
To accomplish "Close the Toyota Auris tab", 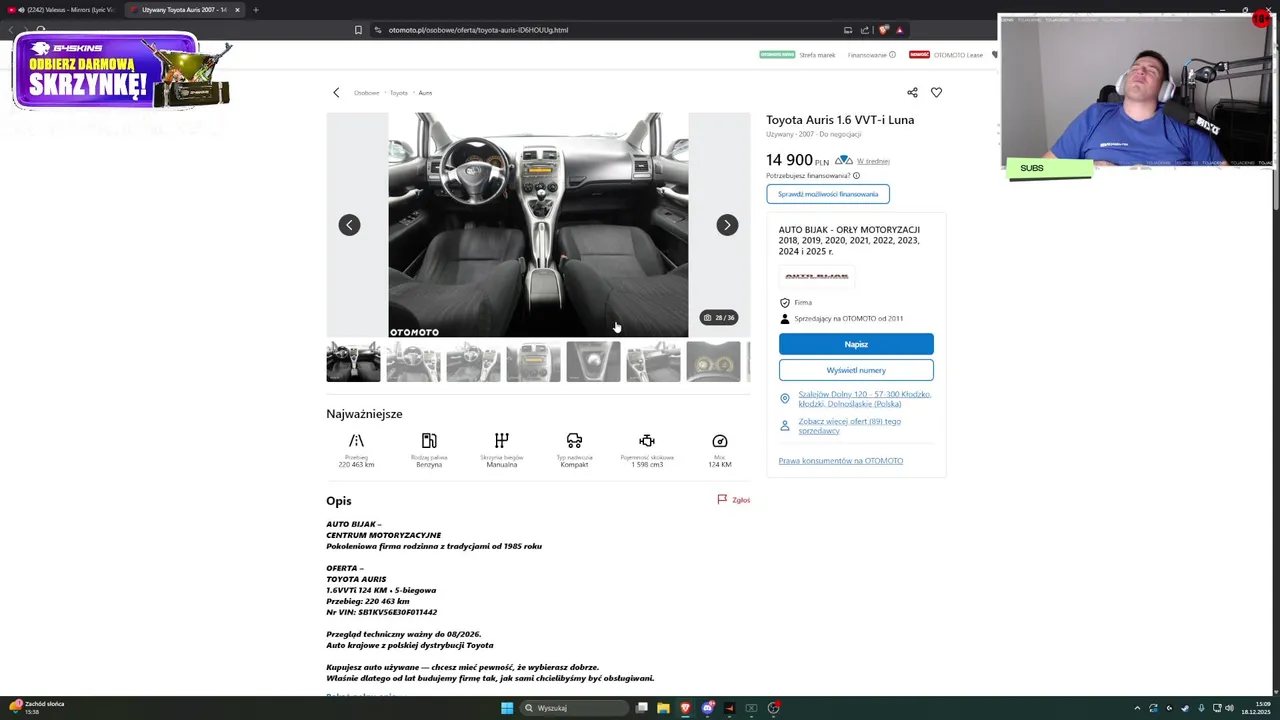I will pyautogui.click(x=237, y=10).
